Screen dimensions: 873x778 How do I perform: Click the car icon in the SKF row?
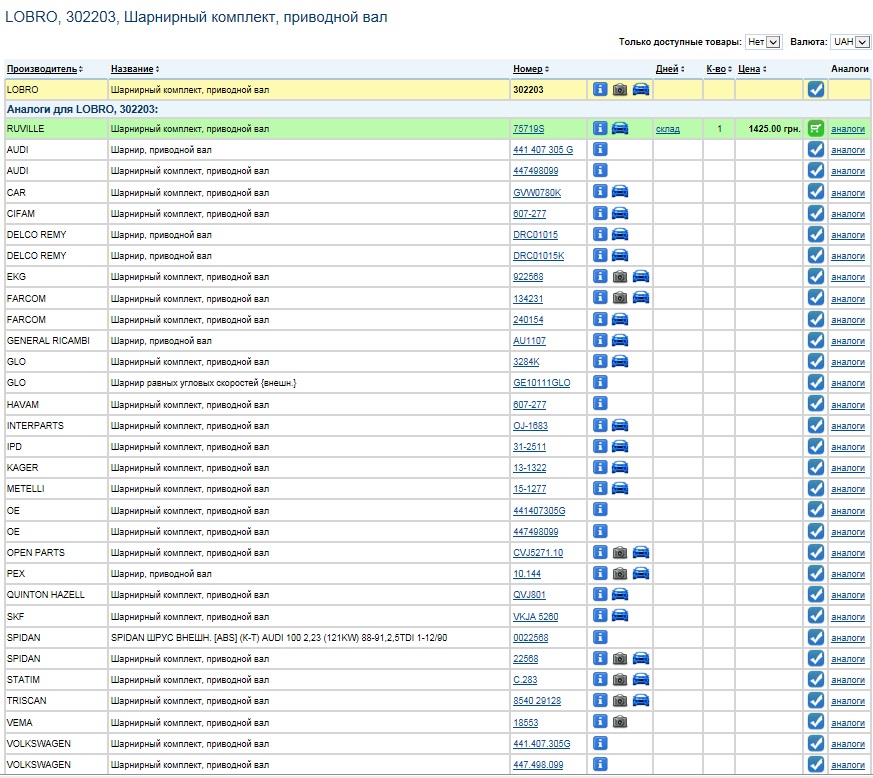(620, 616)
